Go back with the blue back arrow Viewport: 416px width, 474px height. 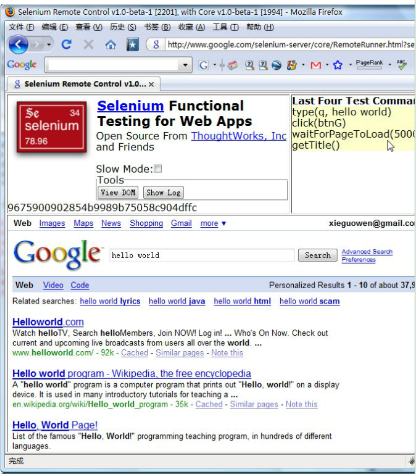coord(18,44)
